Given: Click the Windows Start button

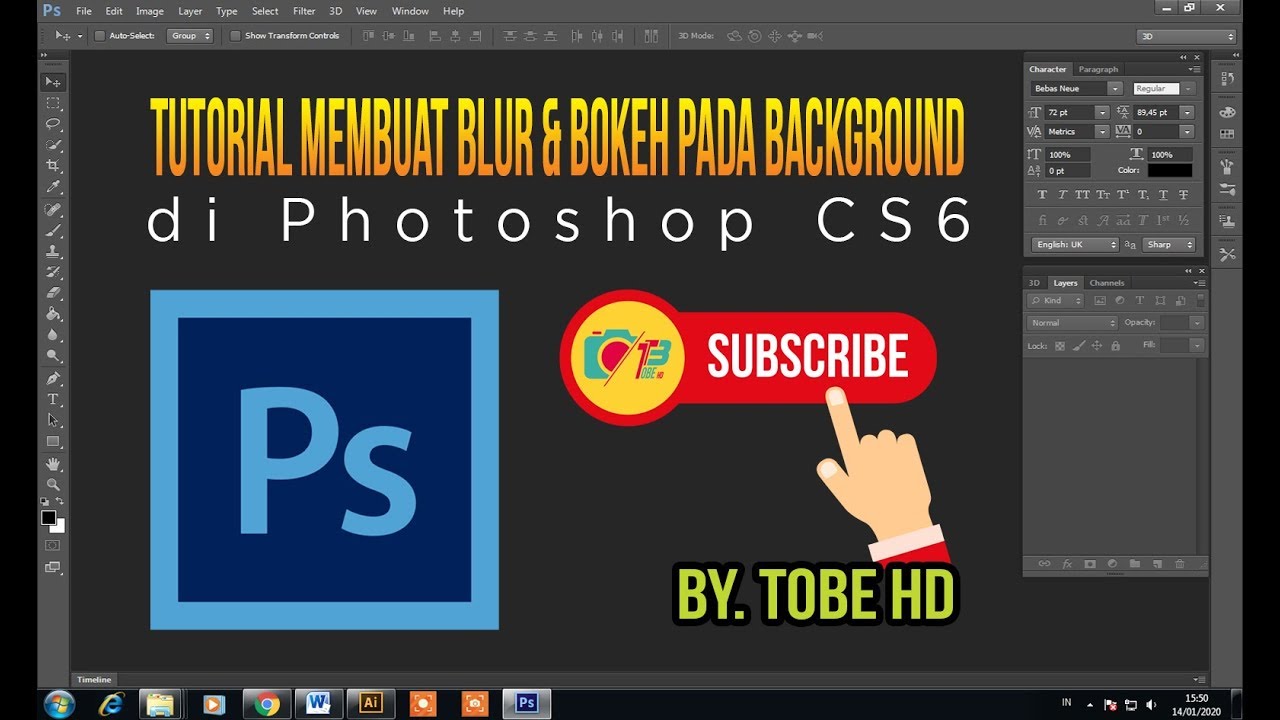Looking at the screenshot, I should click(59, 704).
